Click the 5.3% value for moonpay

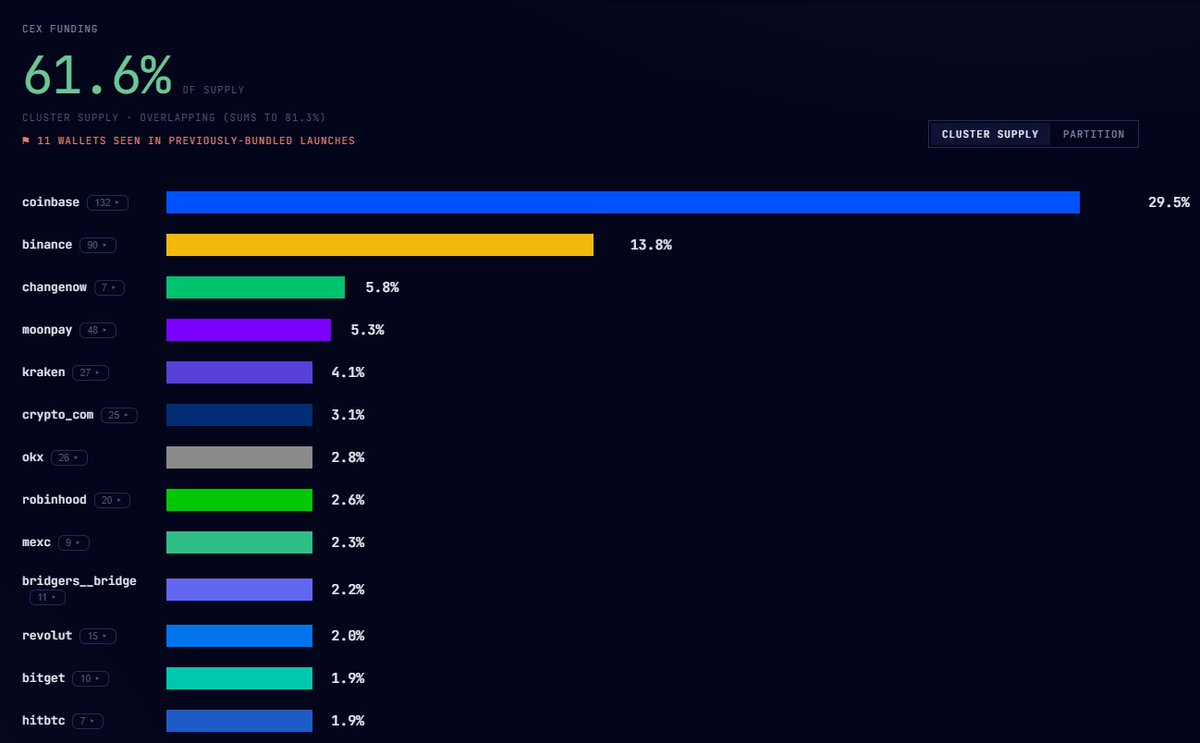(x=367, y=330)
